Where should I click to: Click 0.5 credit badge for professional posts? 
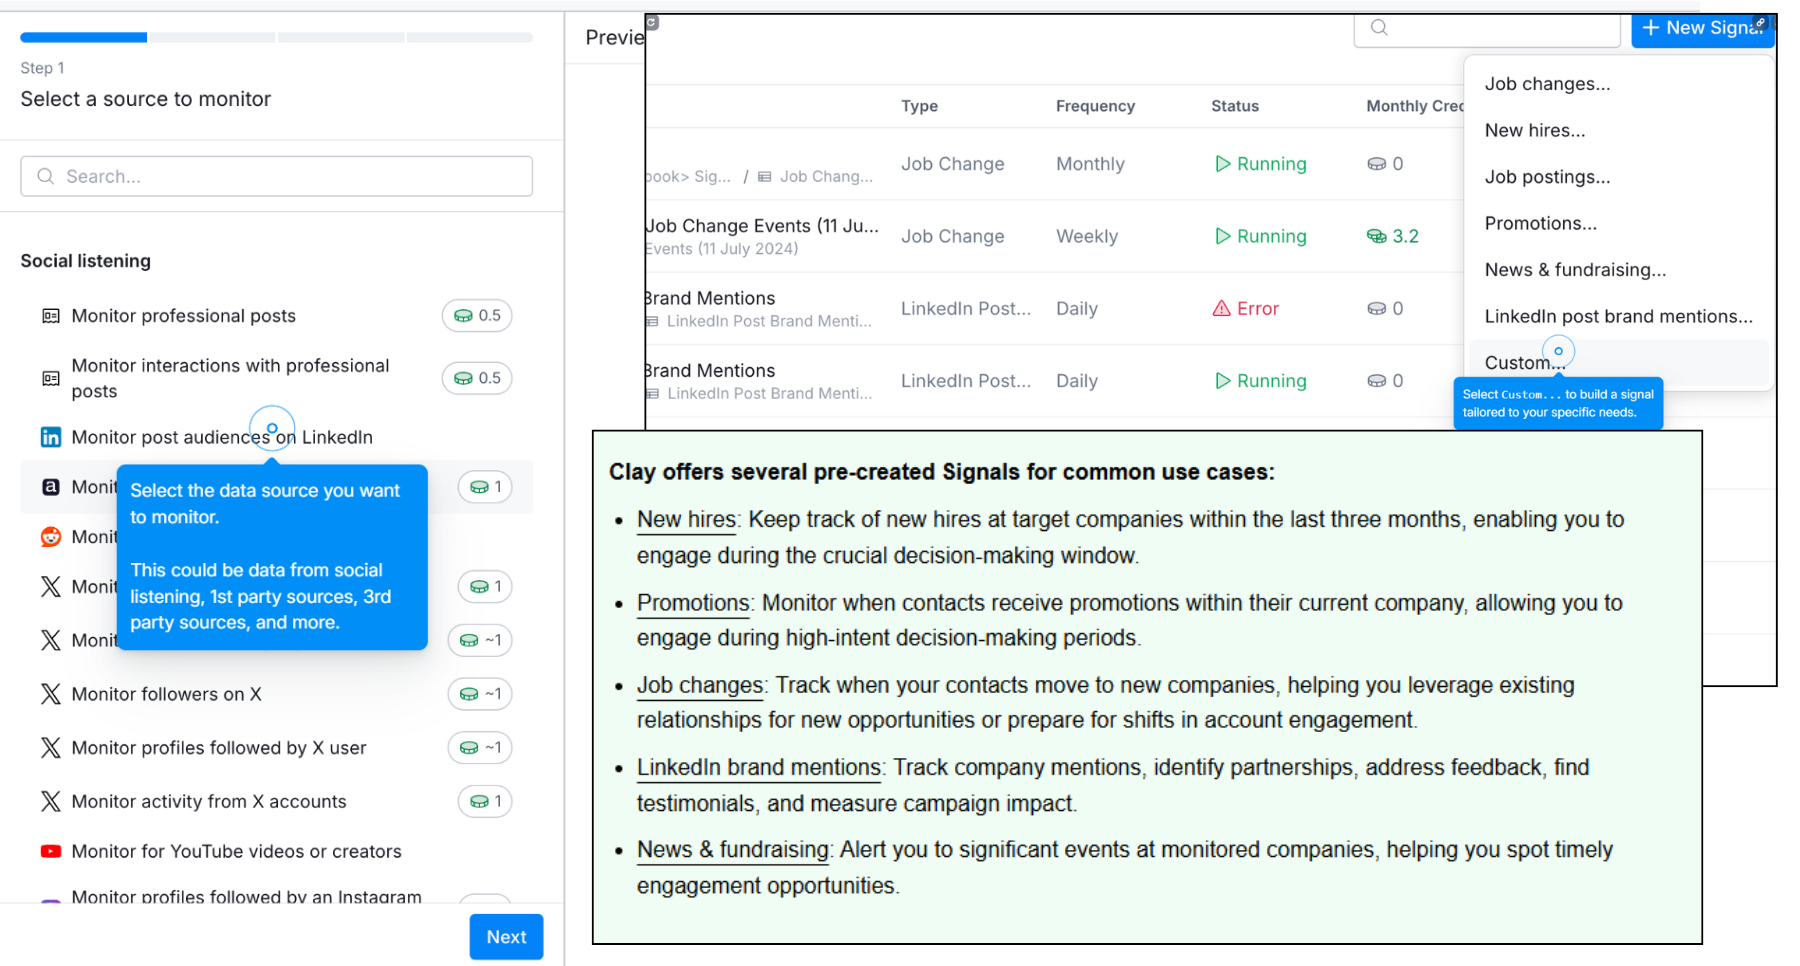pyautogui.click(x=477, y=316)
